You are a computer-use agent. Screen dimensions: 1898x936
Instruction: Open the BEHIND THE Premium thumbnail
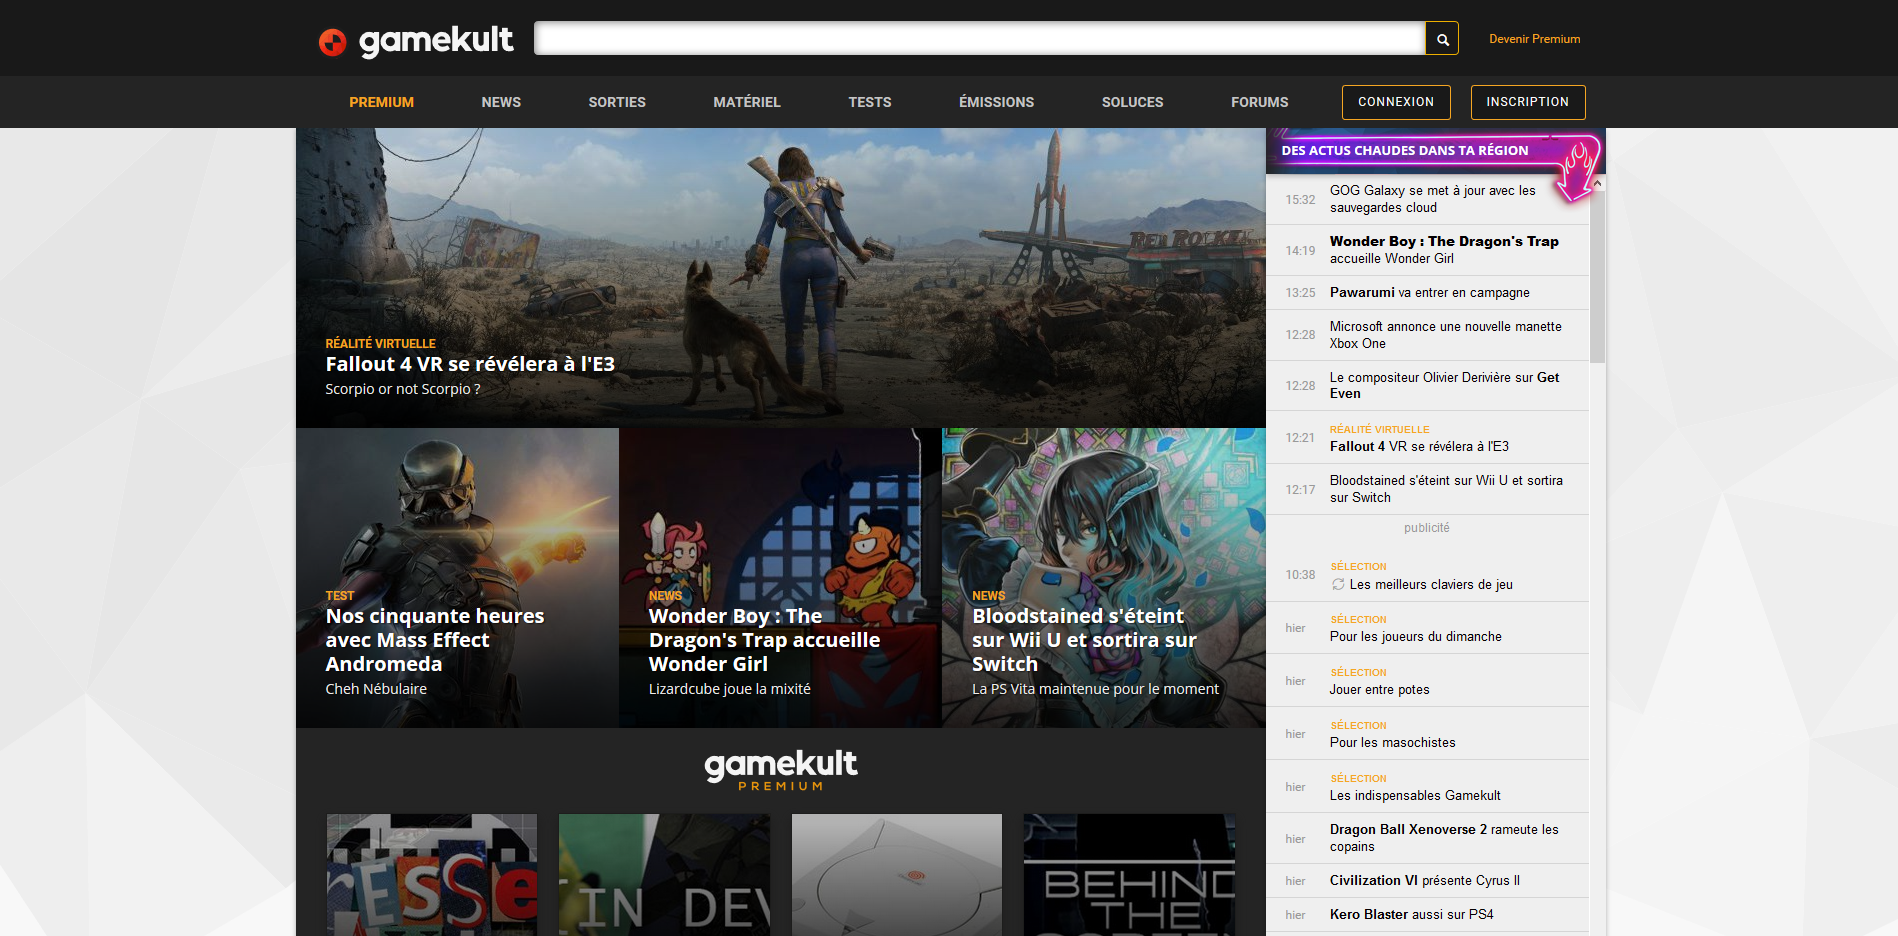[x=1129, y=875]
